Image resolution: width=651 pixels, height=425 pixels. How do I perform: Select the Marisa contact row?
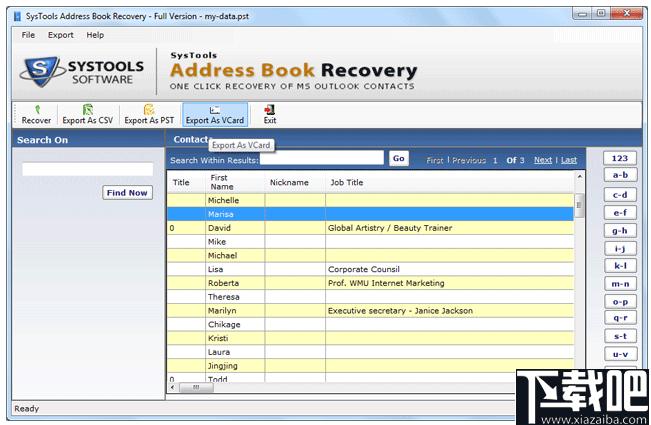pos(371,214)
